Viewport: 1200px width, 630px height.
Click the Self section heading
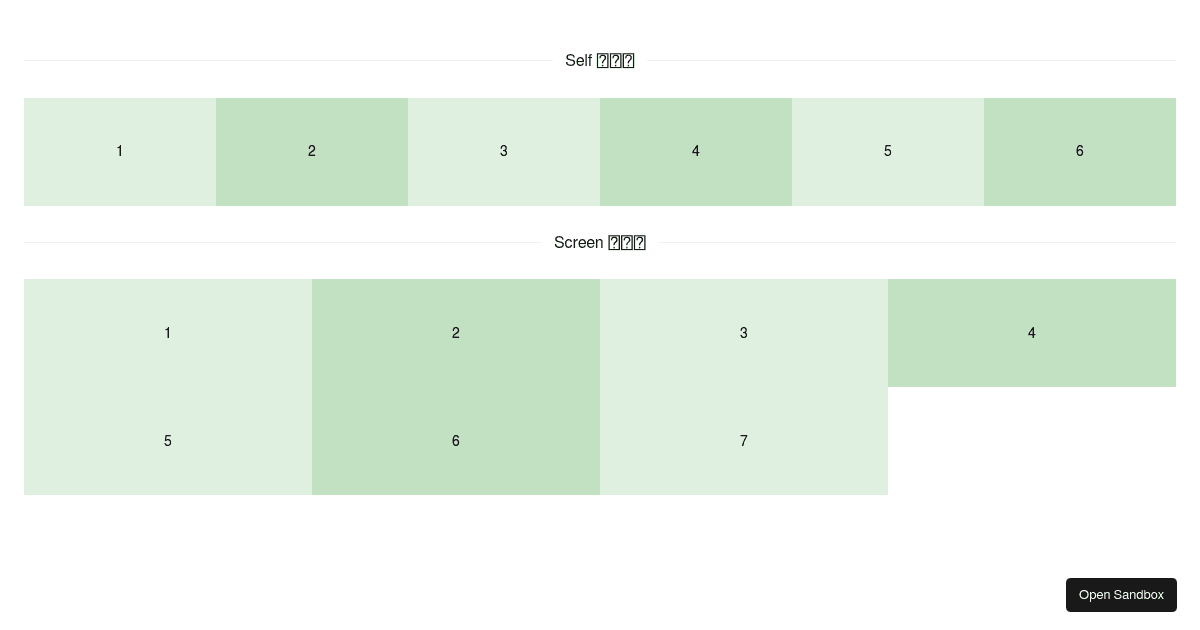(x=599, y=60)
